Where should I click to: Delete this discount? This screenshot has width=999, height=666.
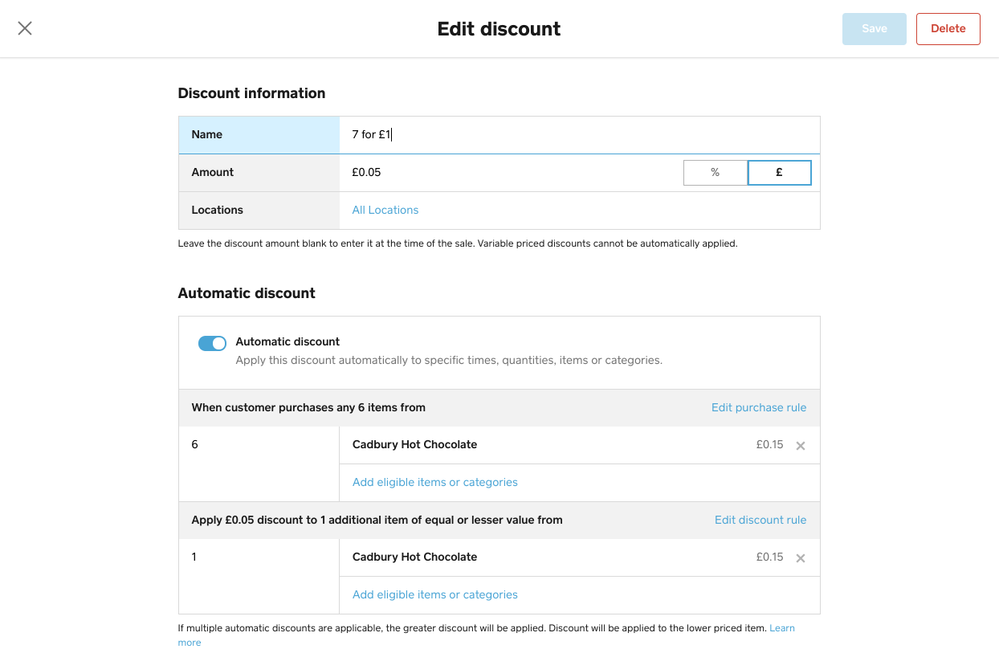[x=947, y=29]
